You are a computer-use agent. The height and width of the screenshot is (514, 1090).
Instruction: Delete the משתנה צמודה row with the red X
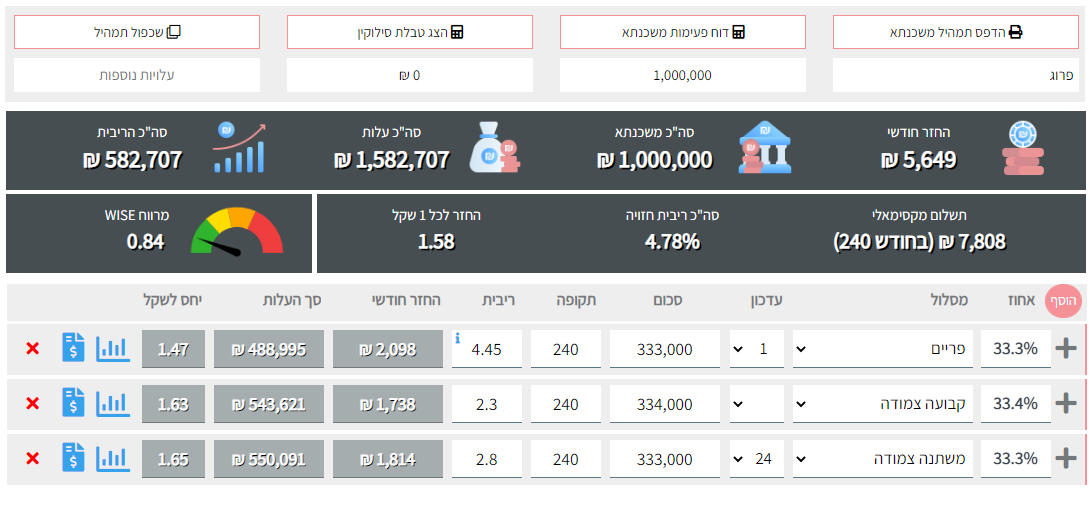(x=32, y=459)
